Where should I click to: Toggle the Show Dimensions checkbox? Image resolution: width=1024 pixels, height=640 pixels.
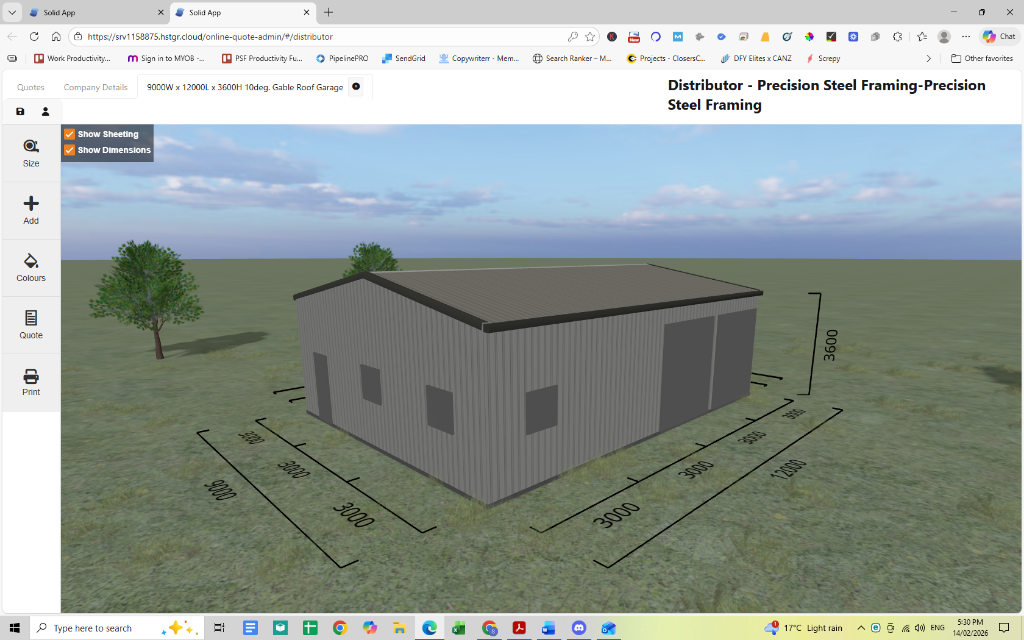point(69,150)
